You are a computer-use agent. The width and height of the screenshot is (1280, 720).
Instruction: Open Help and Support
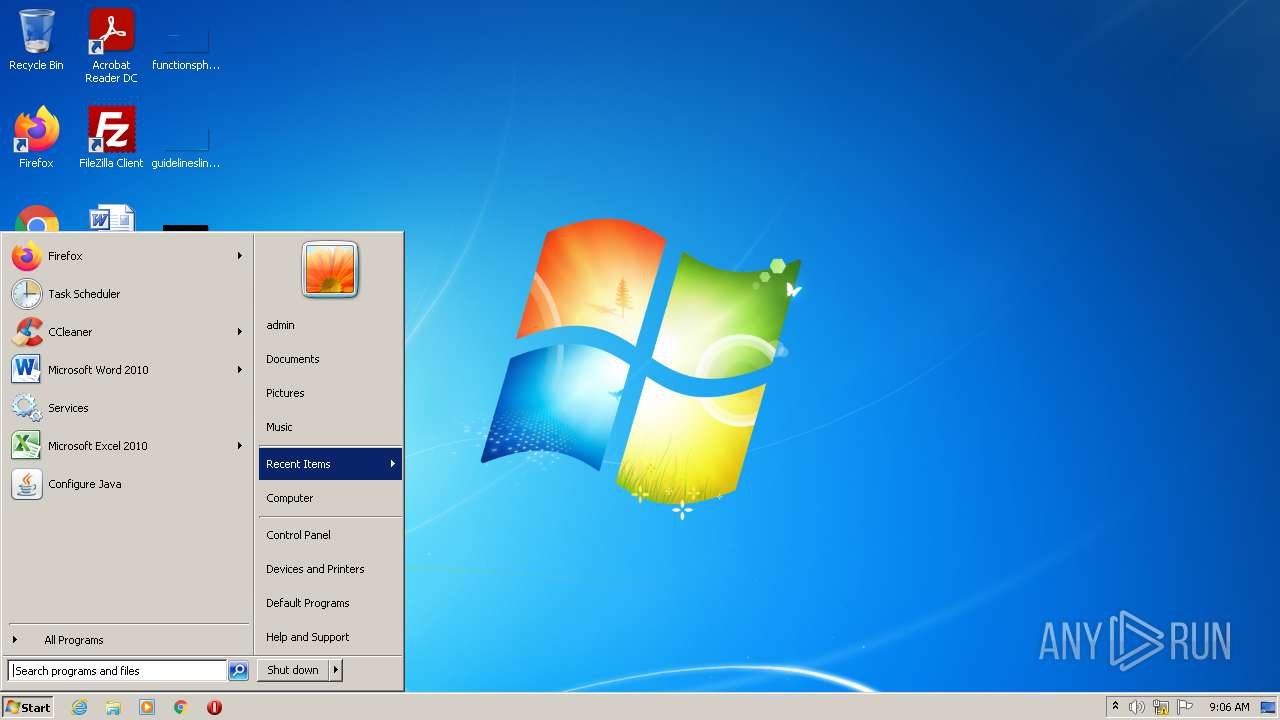click(330, 637)
